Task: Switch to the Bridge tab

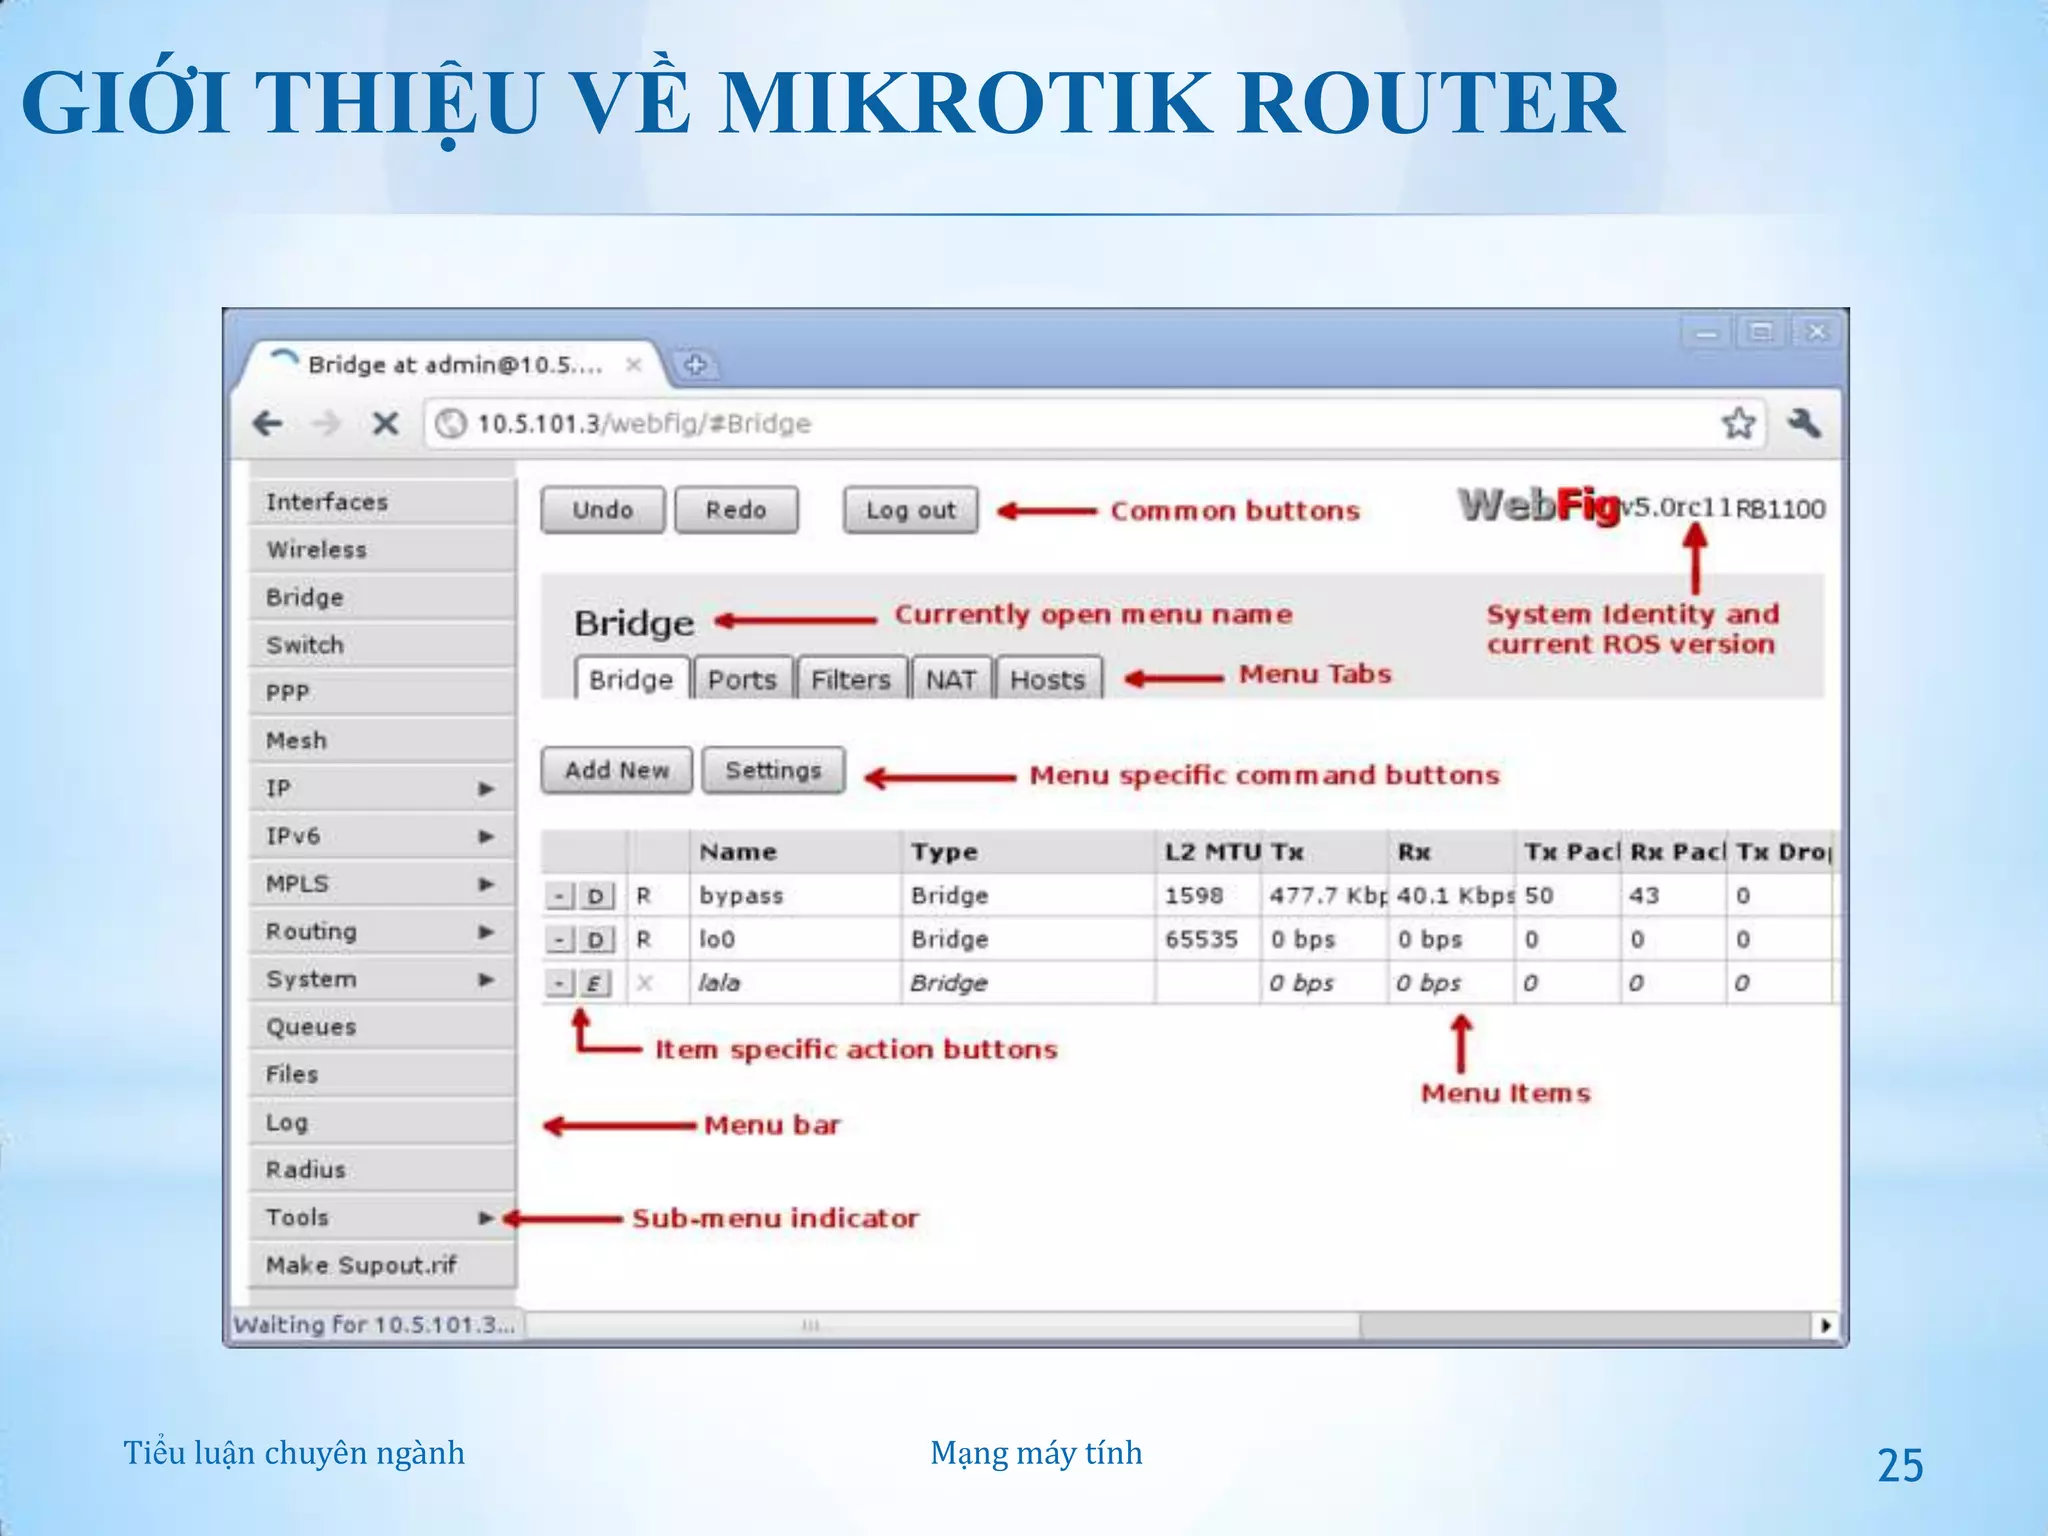Action: 631,679
